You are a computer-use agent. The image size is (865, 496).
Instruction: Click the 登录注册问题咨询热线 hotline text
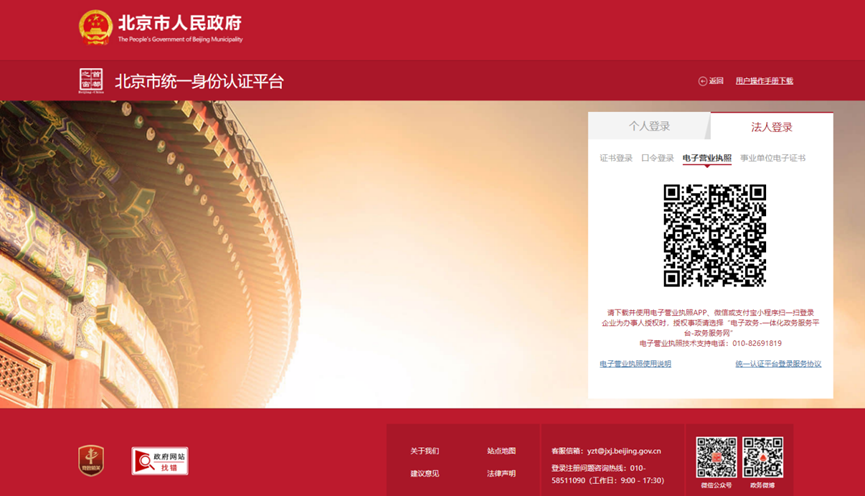coord(607,474)
